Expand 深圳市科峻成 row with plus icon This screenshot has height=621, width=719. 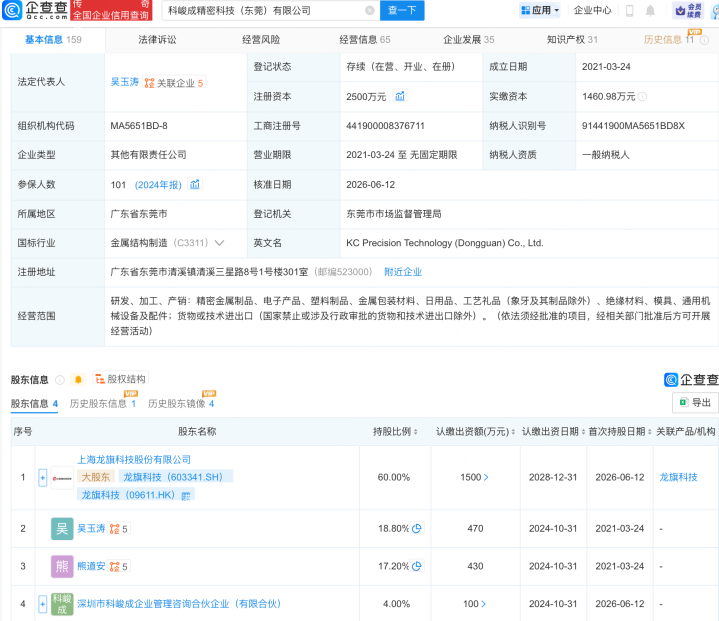(x=42, y=604)
